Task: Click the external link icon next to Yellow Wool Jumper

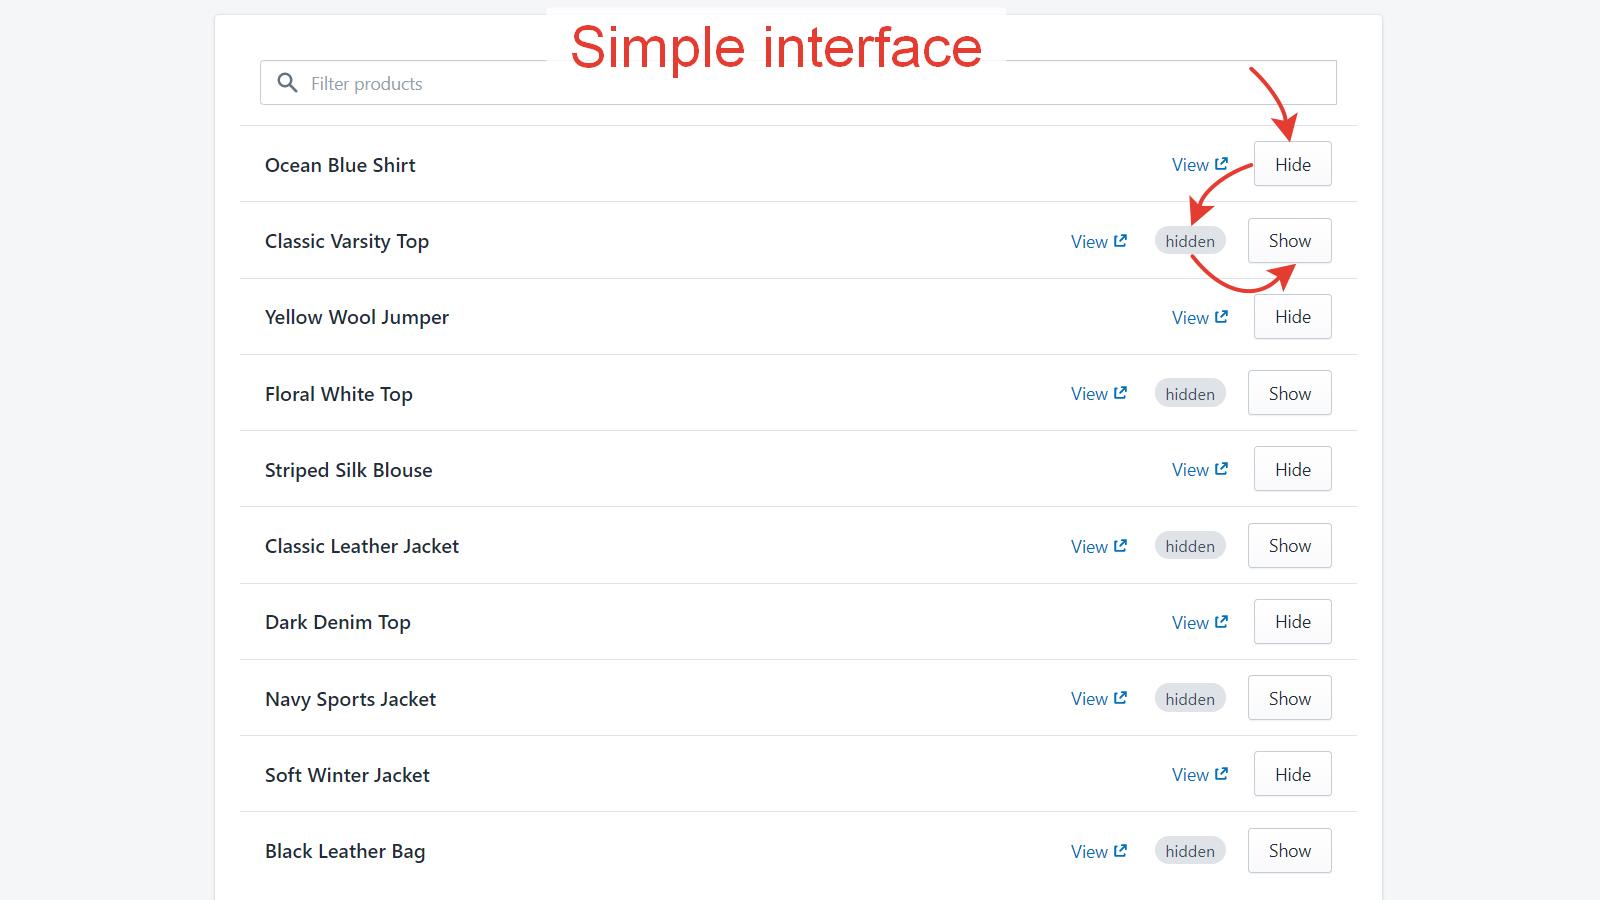Action: pyautogui.click(x=1222, y=316)
